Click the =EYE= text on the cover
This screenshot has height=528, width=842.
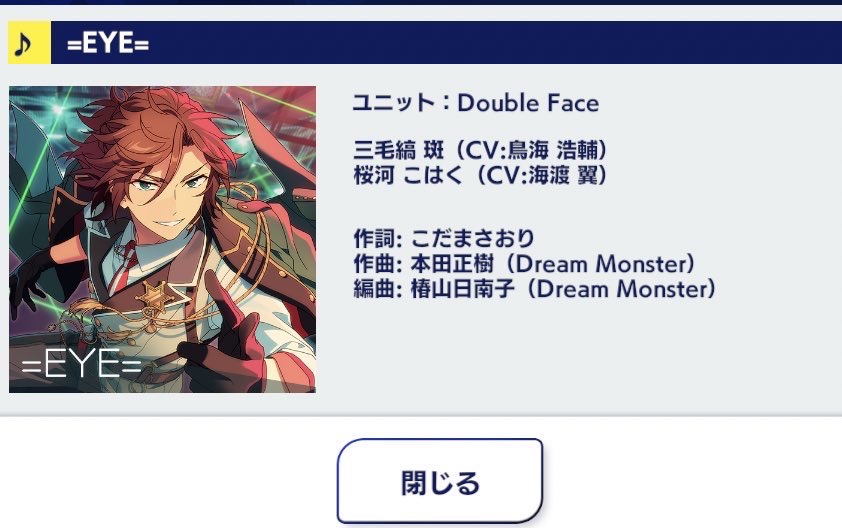point(82,364)
